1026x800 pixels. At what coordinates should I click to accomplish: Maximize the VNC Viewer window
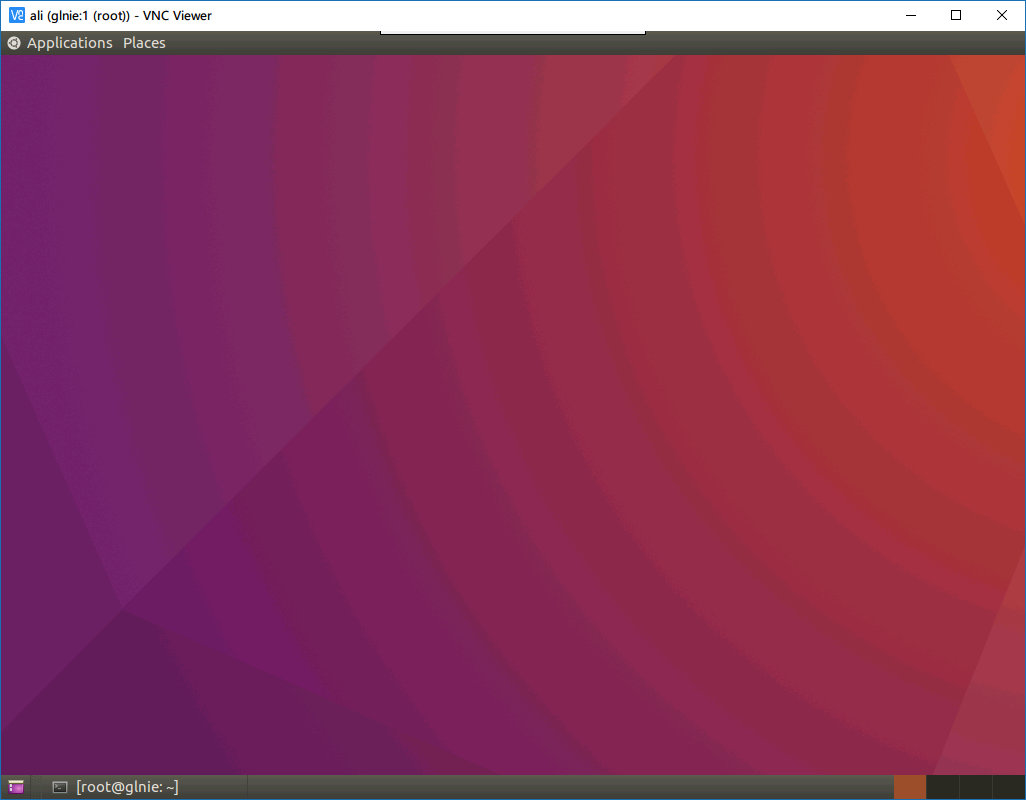coord(956,15)
